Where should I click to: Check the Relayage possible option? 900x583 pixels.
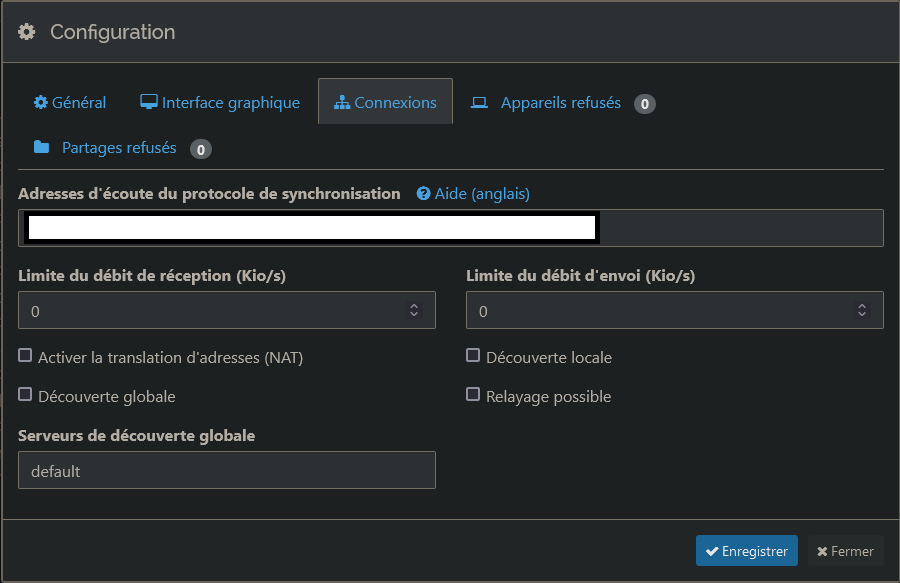(474, 395)
